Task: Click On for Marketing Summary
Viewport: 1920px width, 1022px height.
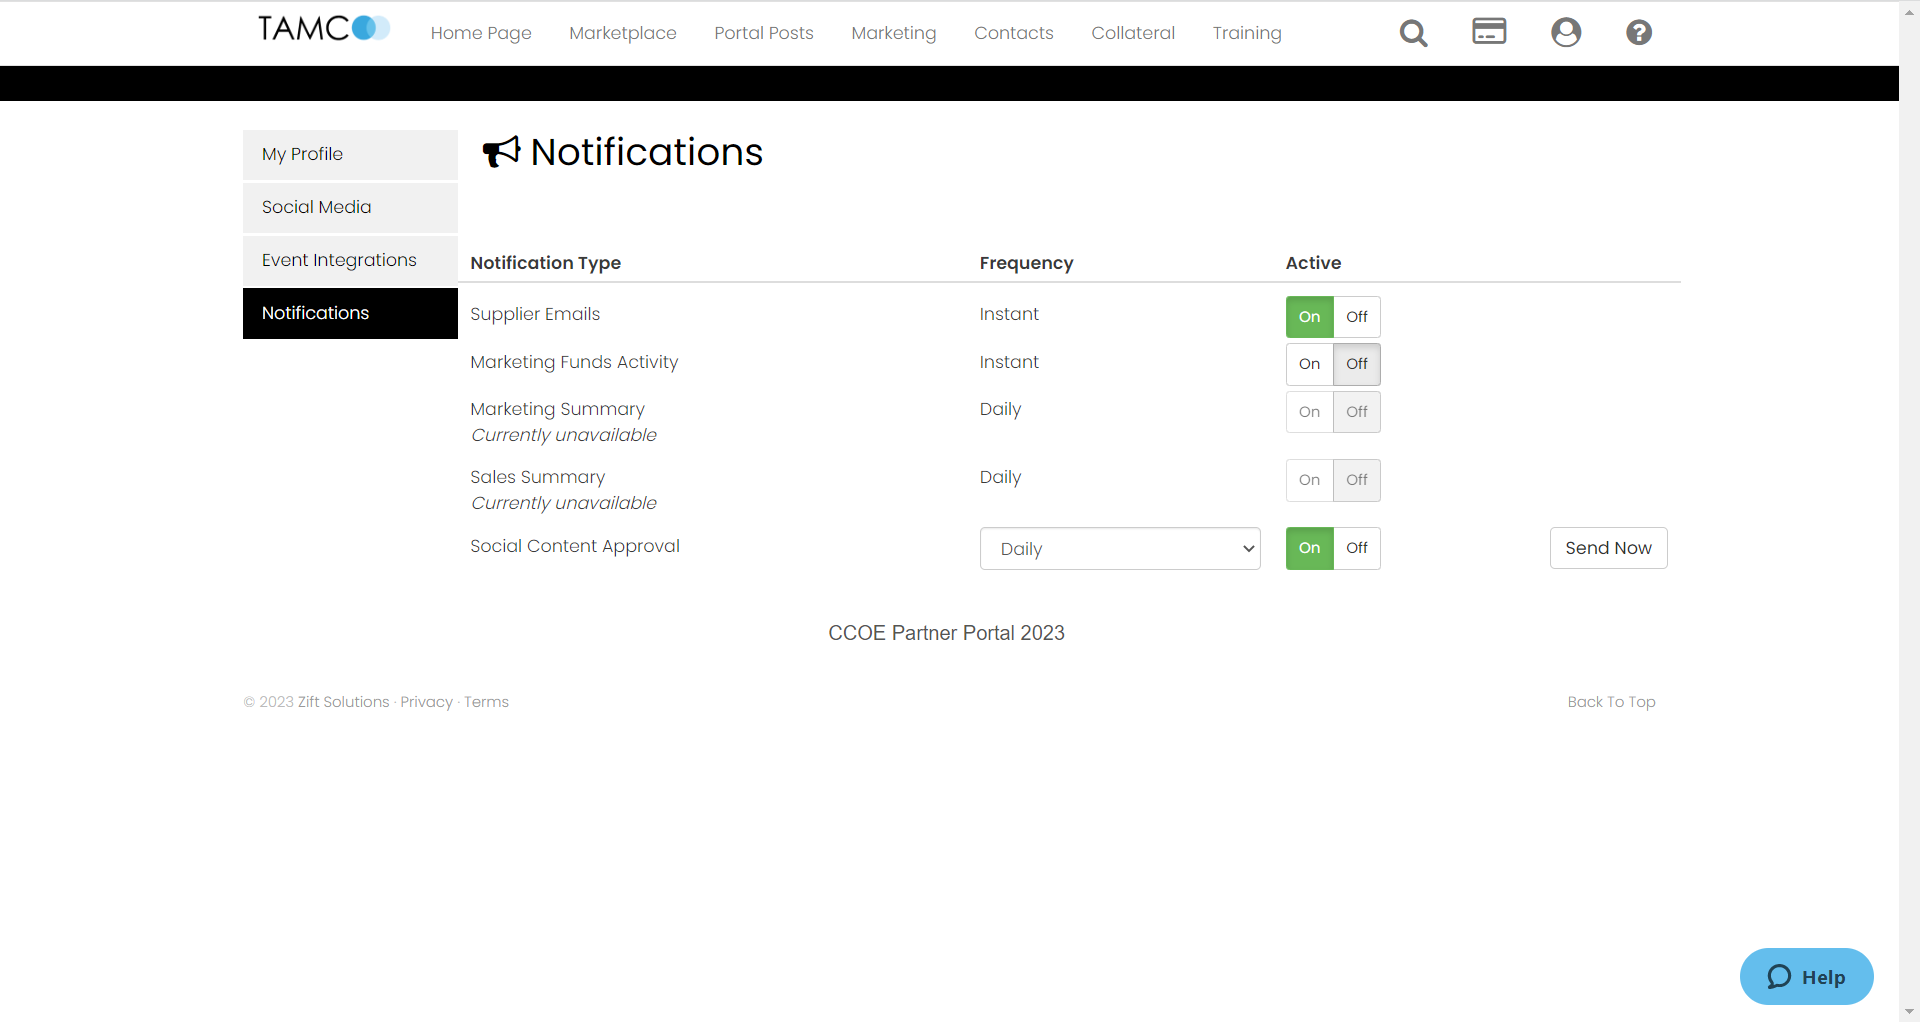Action: pos(1309,412)
